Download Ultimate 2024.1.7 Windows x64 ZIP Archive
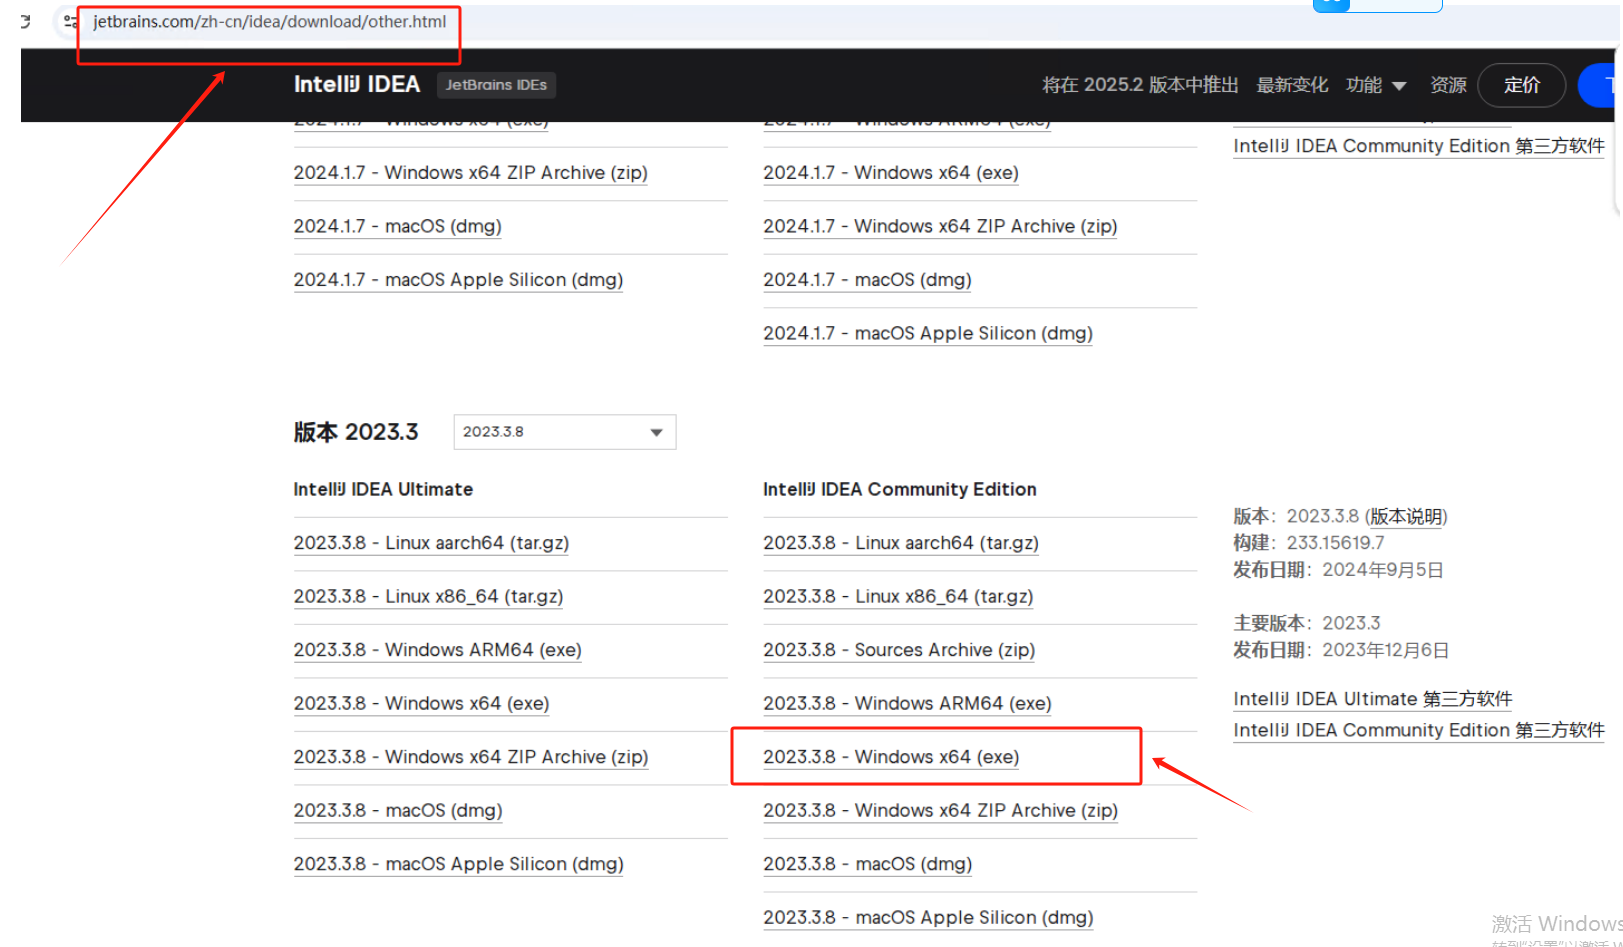Image resolution: width=1623 pixels, height=947 pixels. (x=470, y=173)
